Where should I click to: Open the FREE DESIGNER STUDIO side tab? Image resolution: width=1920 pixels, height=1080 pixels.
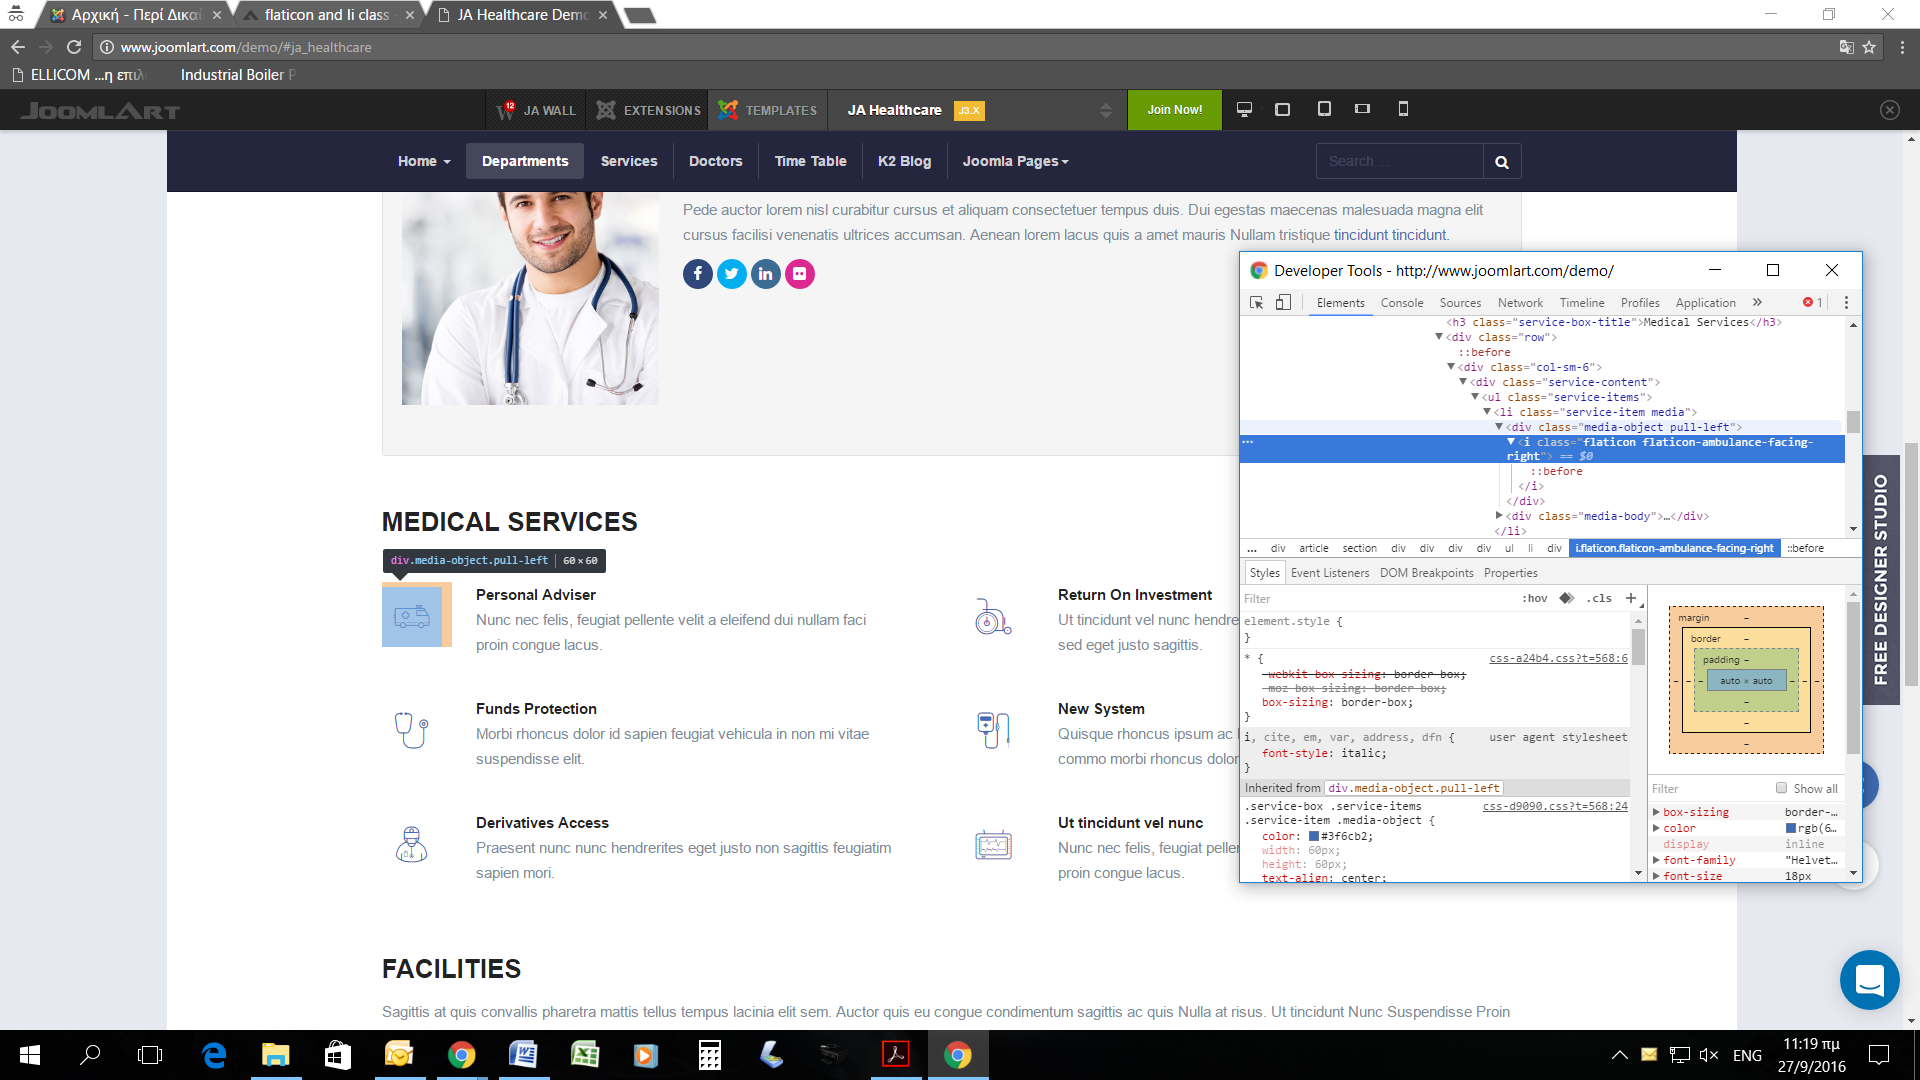(1881, 580)
